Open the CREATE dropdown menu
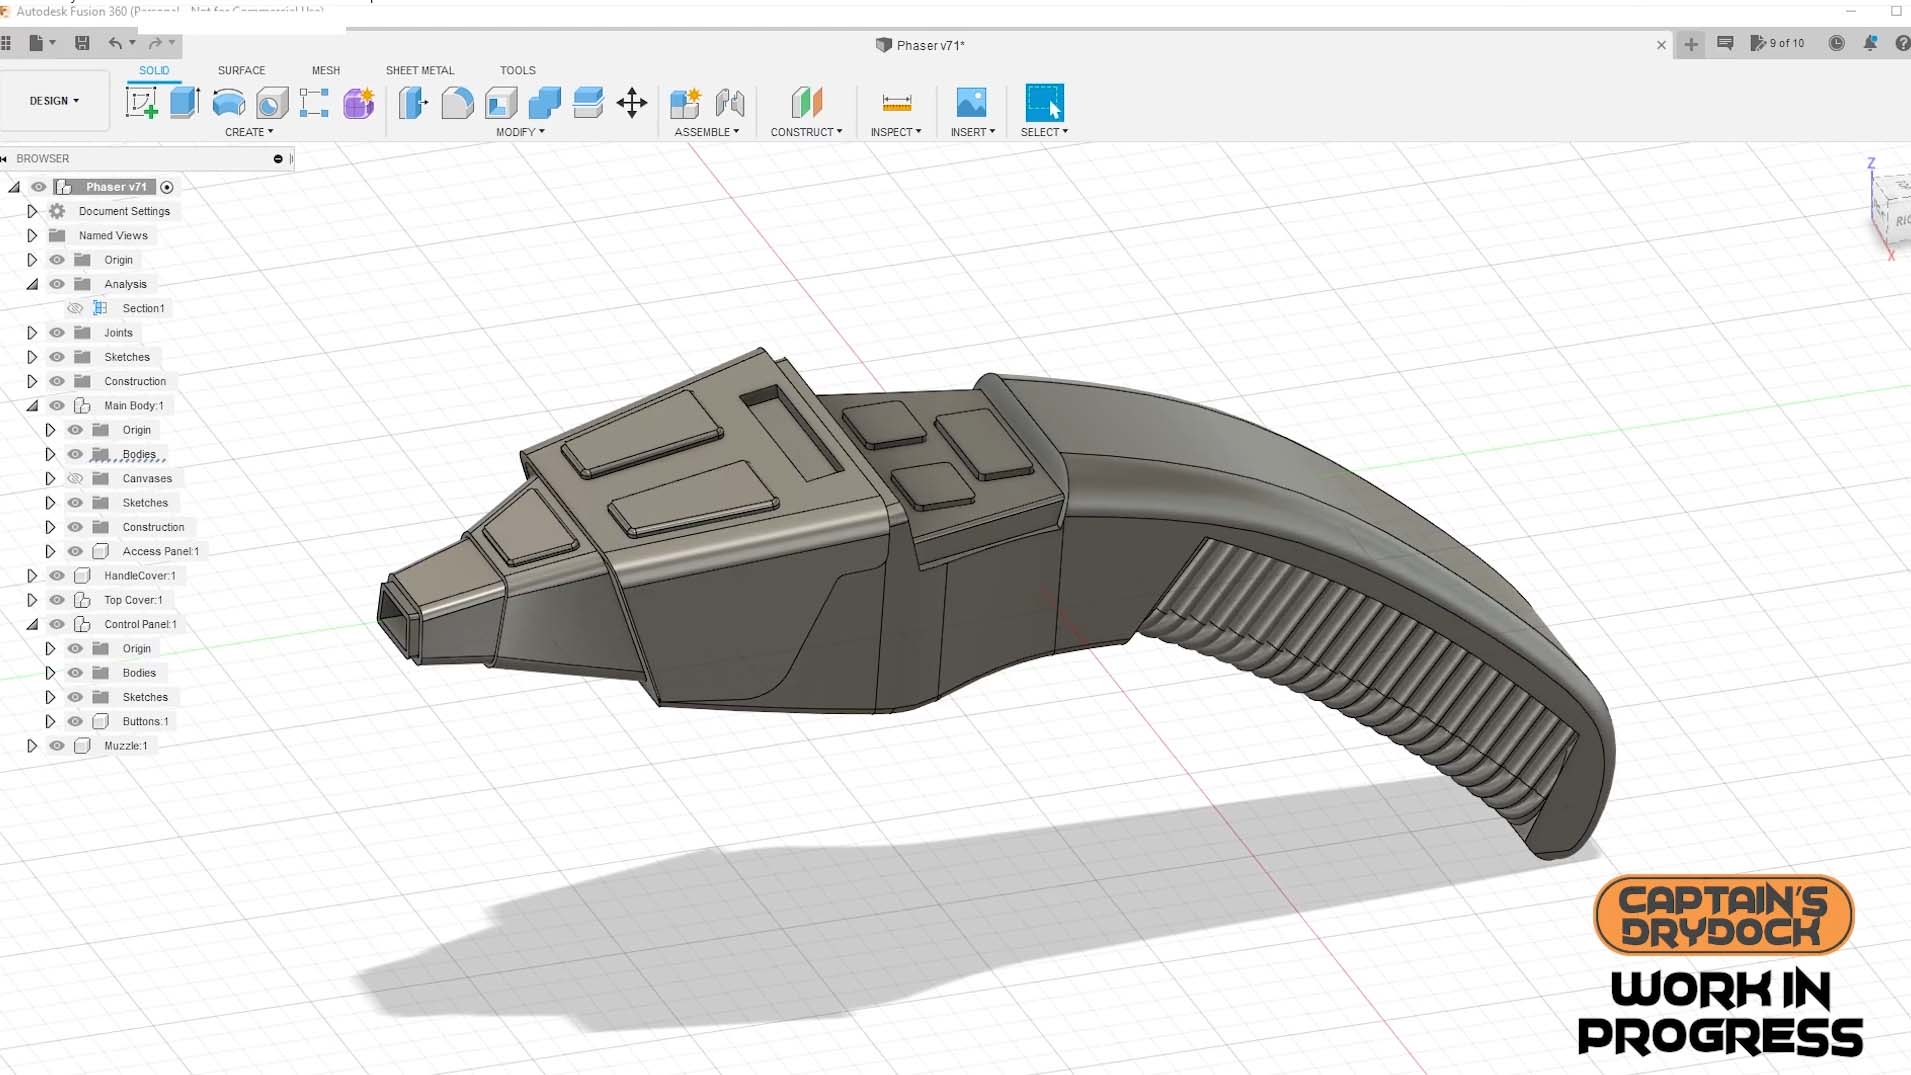 coord(249,132)
